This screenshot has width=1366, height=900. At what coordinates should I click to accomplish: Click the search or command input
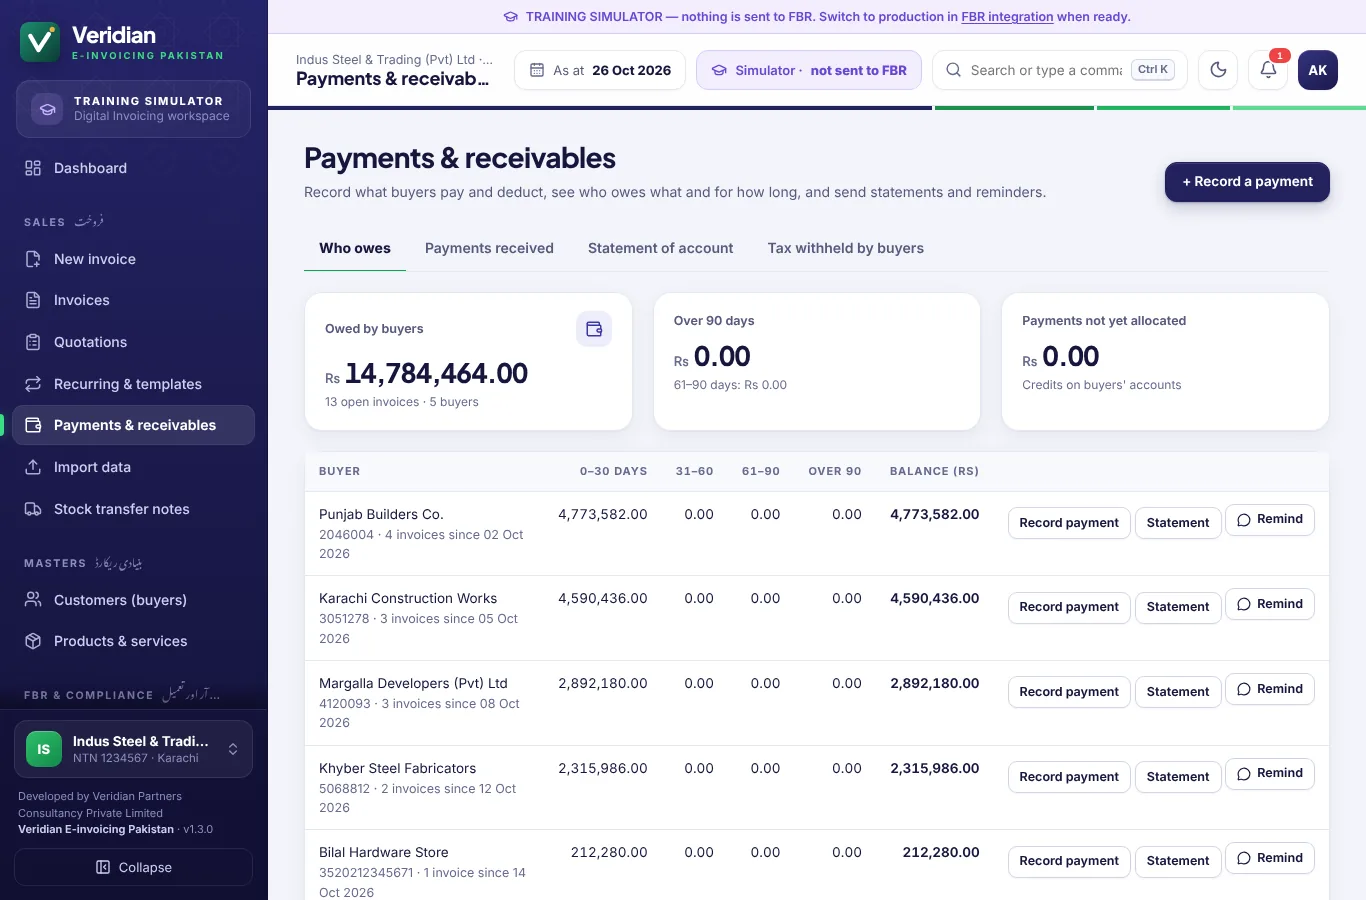click(x=1060, y=70)
